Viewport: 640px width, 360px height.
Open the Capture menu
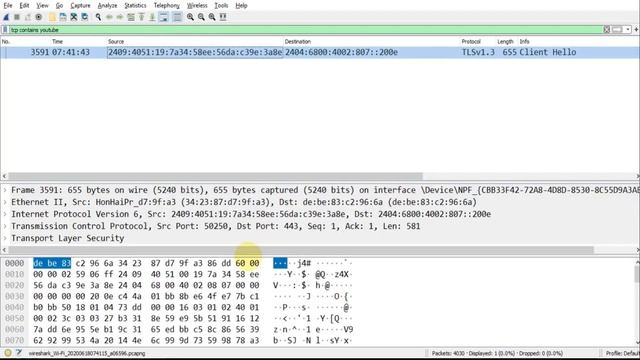point(80,5)
